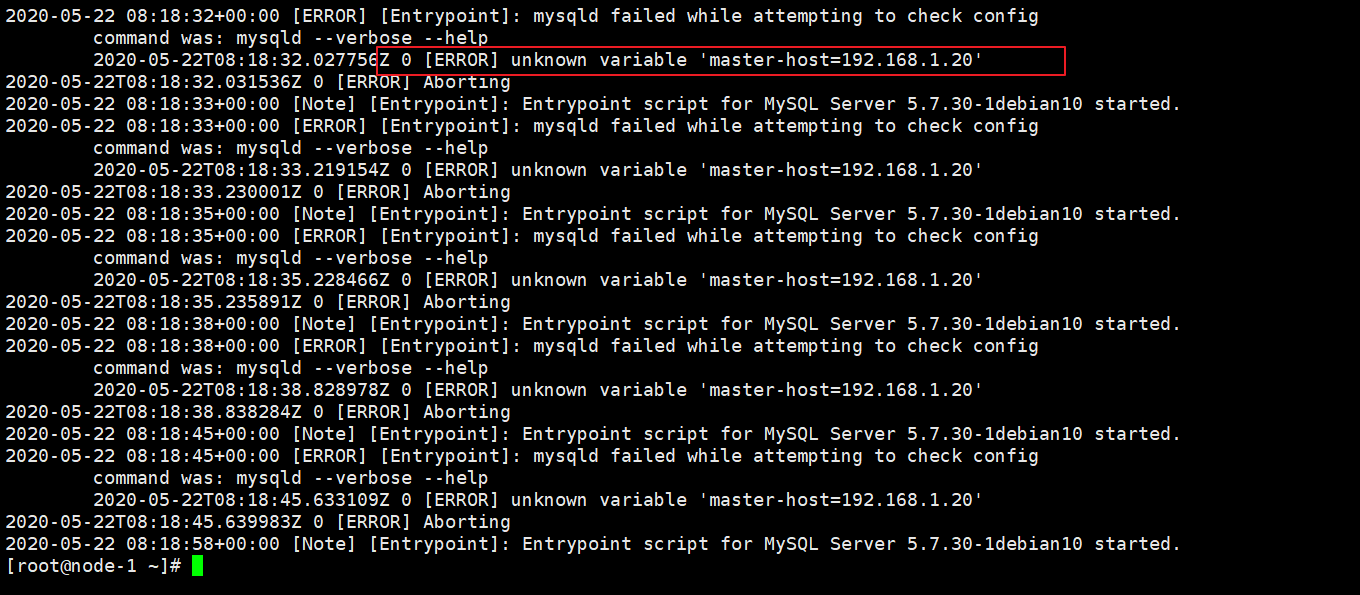Click the unknown variable line stamped 08:18:38.828978Z

(538, 390)
